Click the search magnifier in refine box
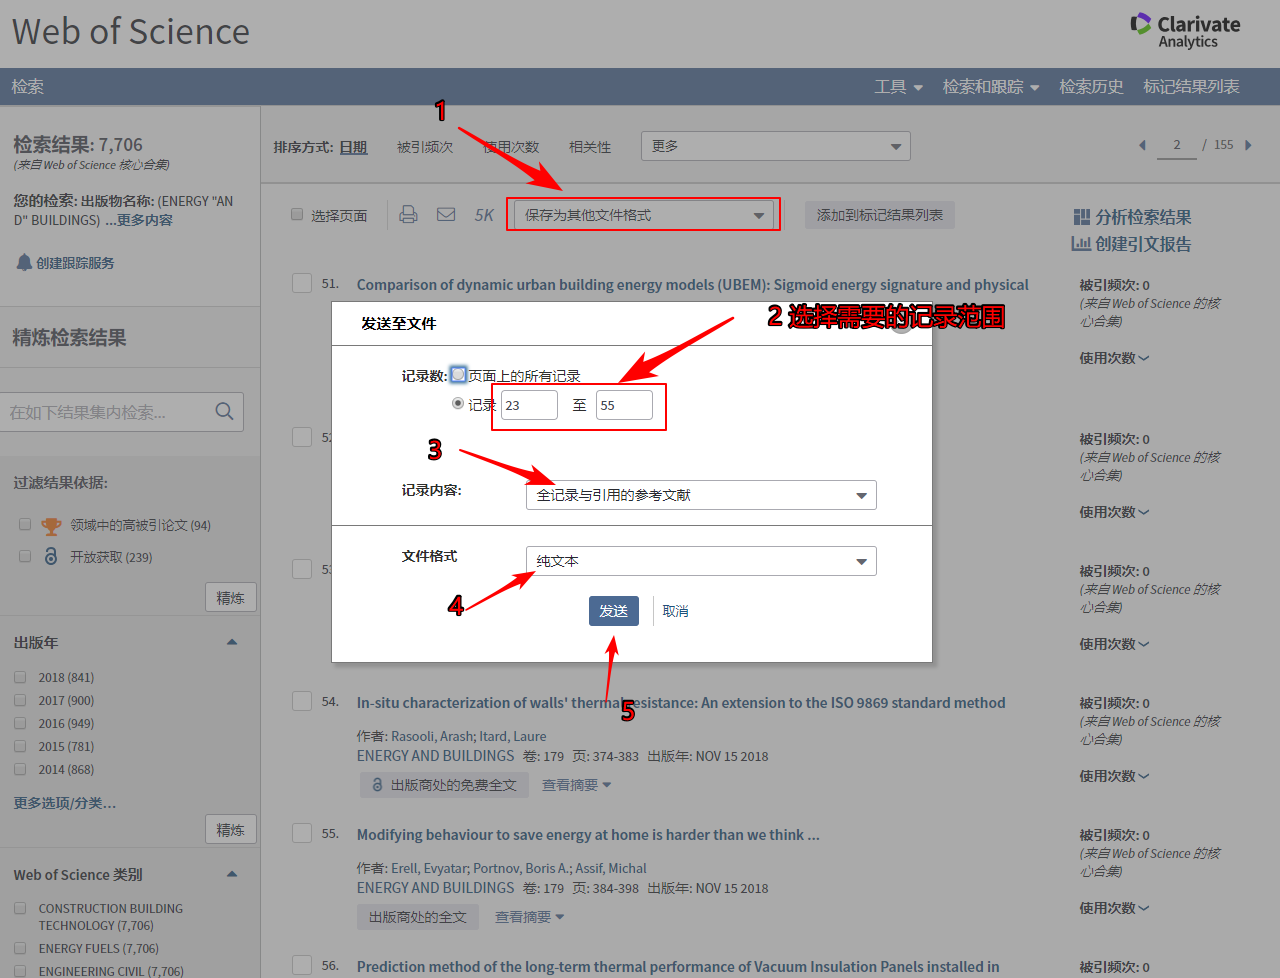Screen dimensions: 1280x978 point(224,411)
